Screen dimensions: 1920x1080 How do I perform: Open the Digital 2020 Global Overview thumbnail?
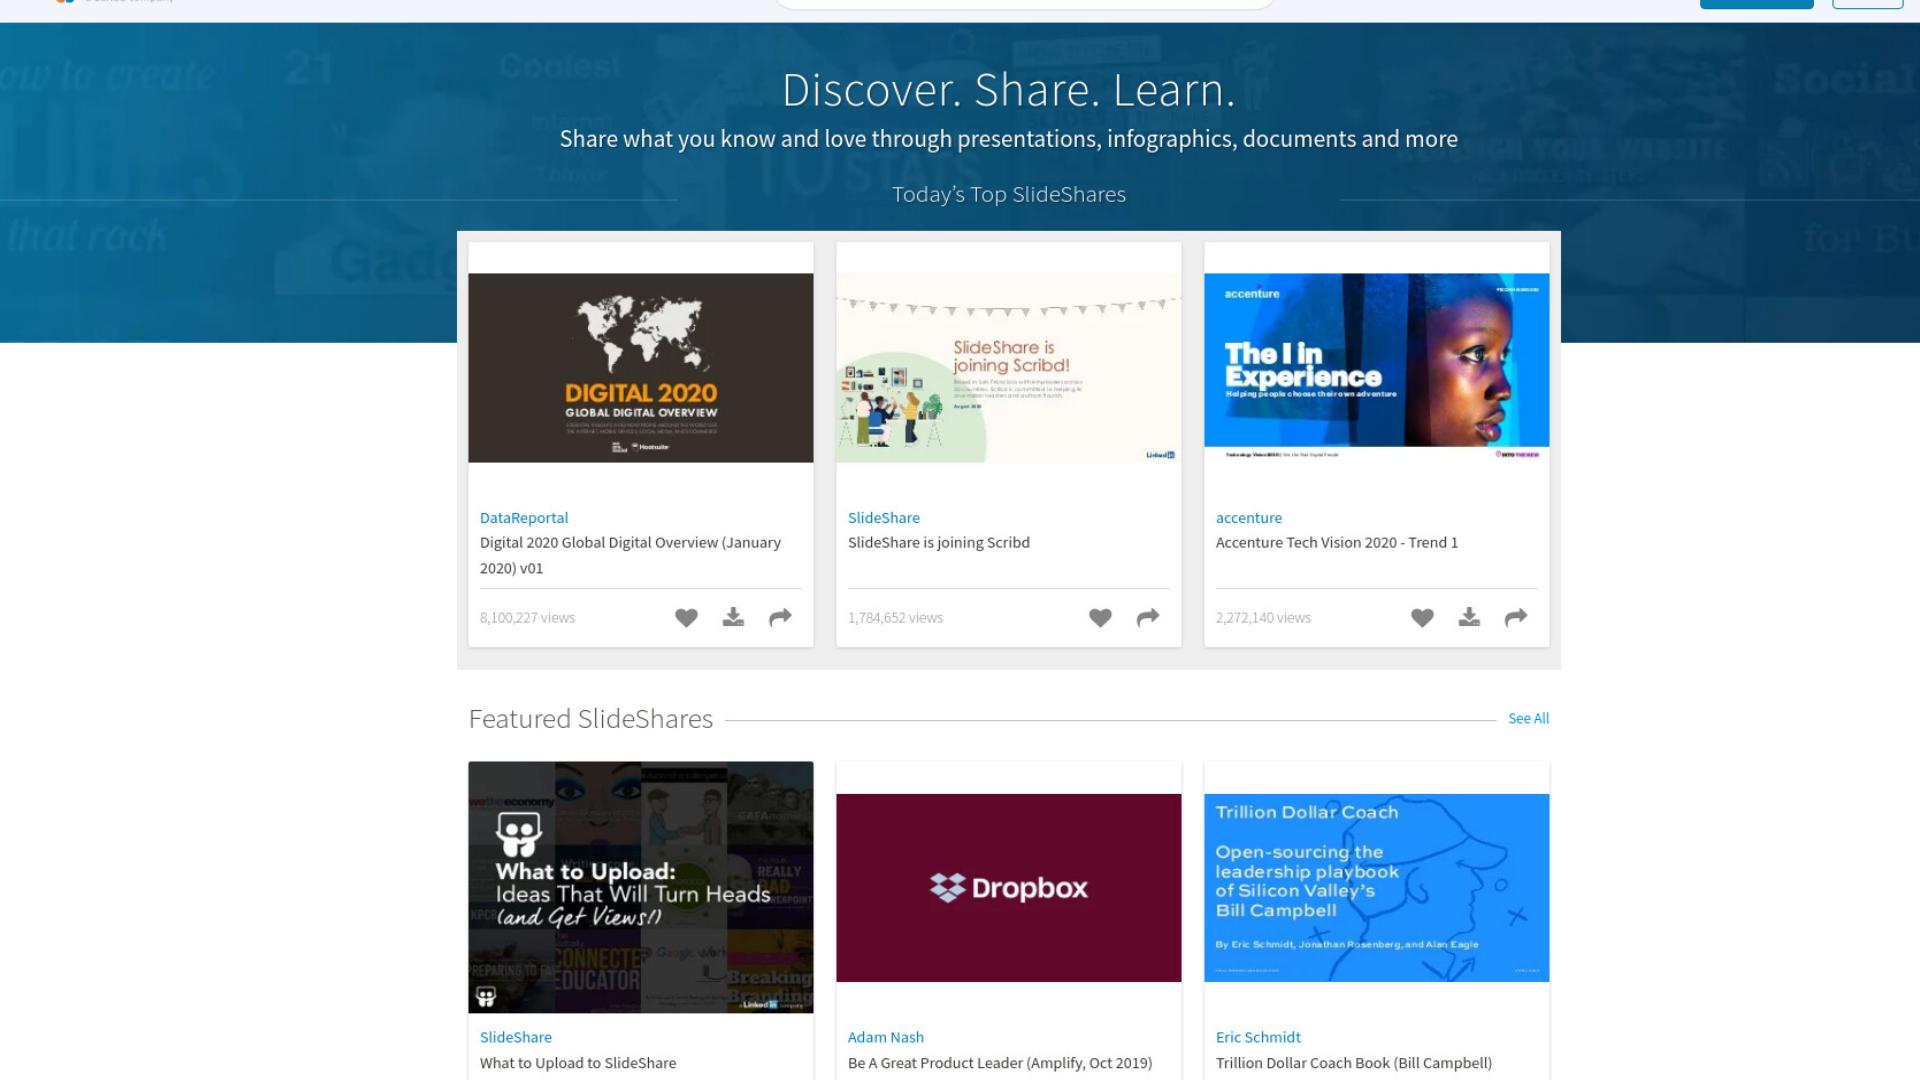coord(641,368)
